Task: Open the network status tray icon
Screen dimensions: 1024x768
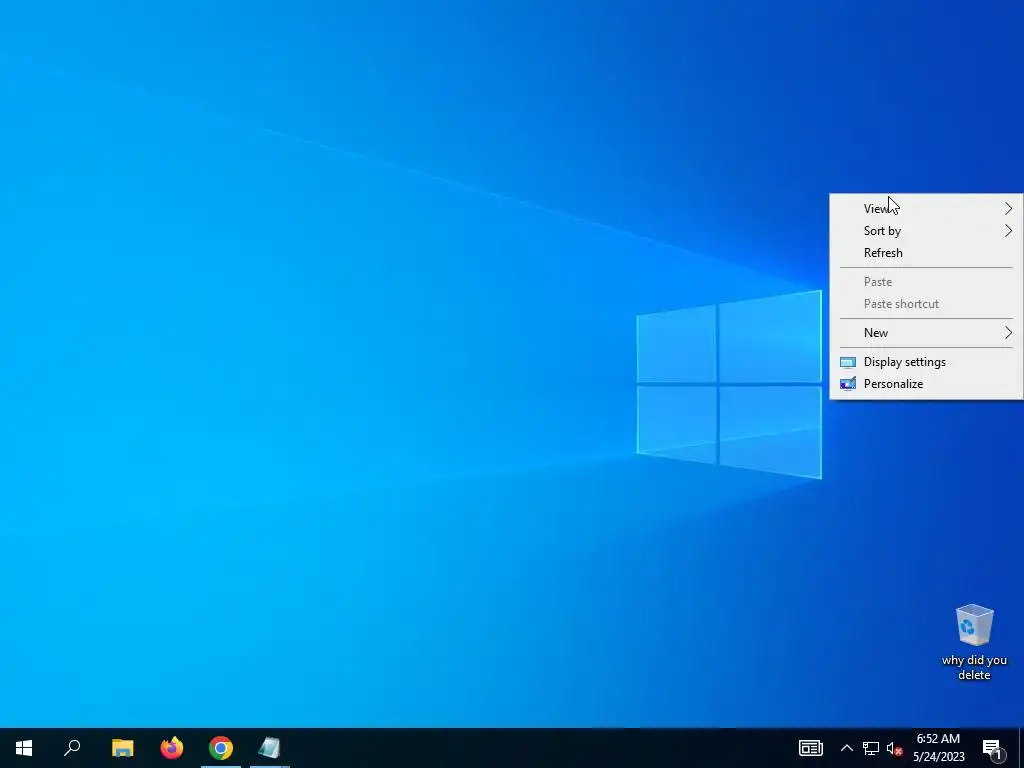Action: point(871,748)
